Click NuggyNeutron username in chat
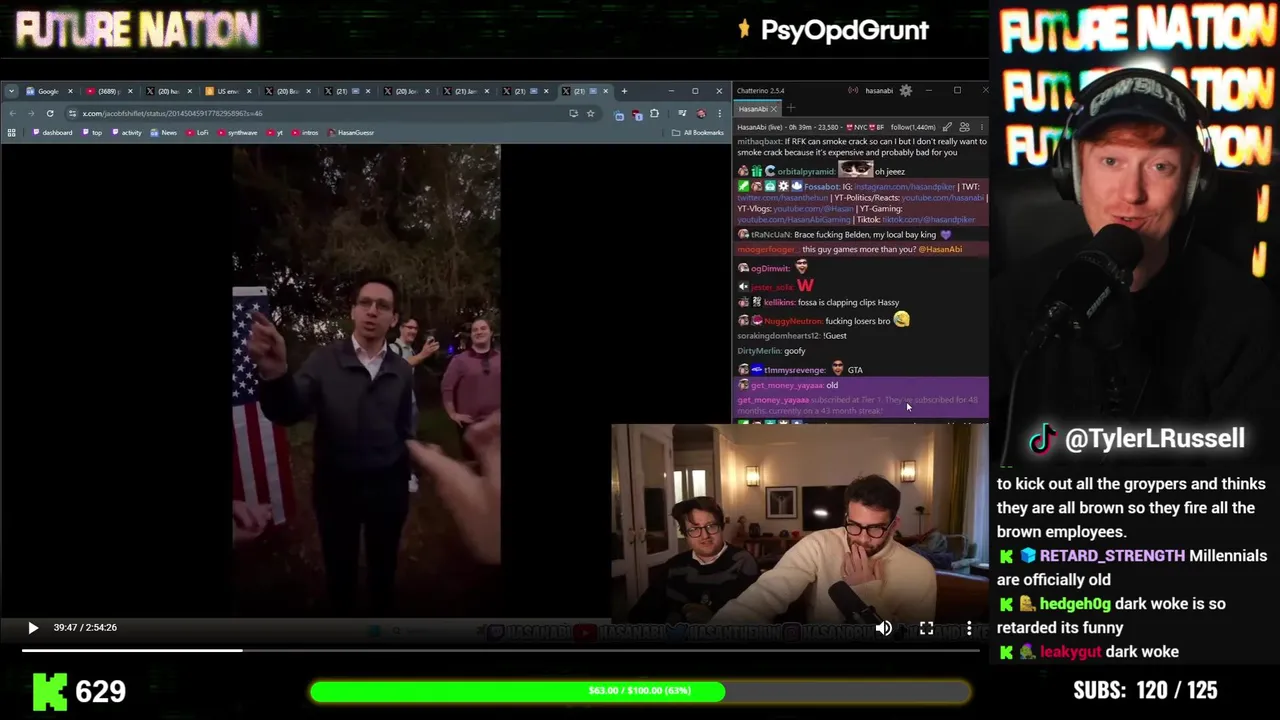This screenshot has height=720, width=1280. [x=793, y=321]
